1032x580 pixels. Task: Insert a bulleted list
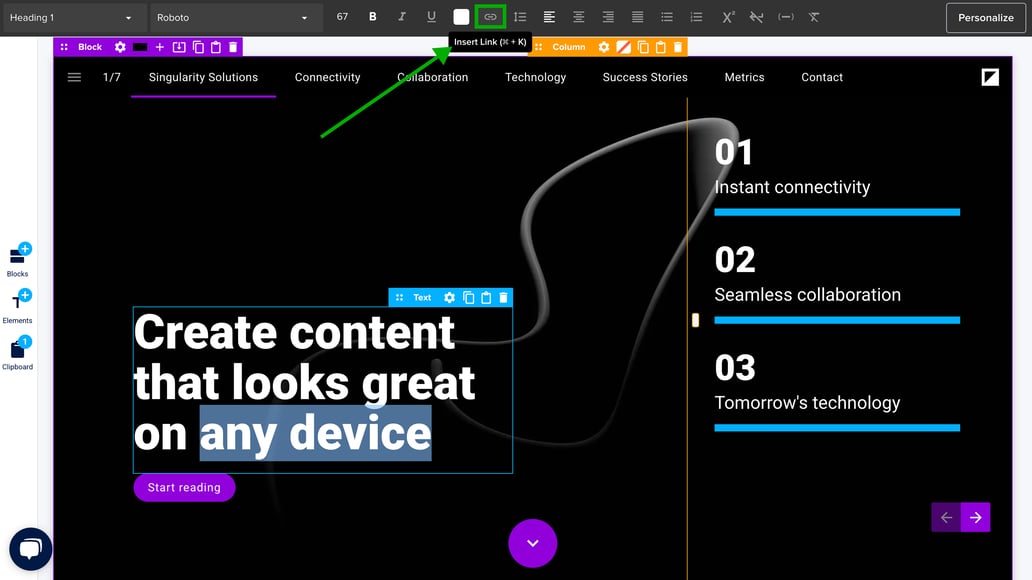pyautogui.click(x=667, y=17)
